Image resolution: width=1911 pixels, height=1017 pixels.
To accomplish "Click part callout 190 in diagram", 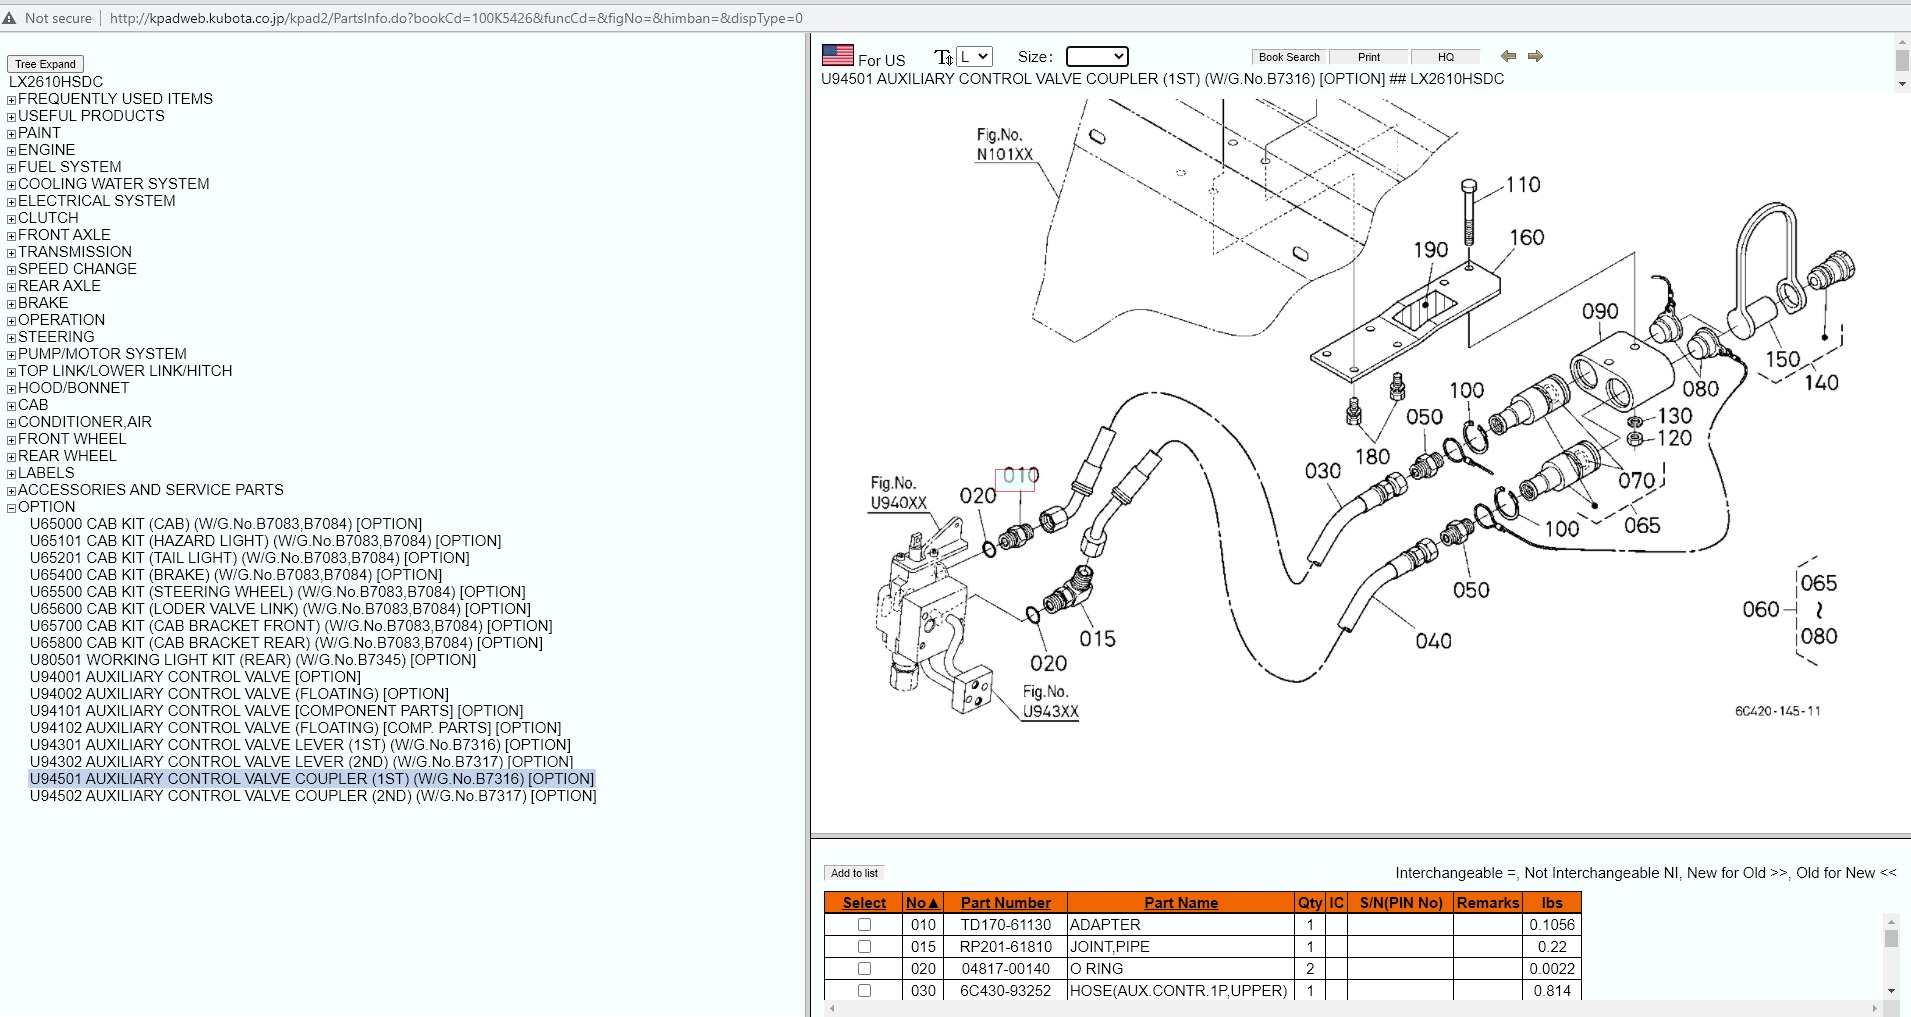I will (1430, 250).
